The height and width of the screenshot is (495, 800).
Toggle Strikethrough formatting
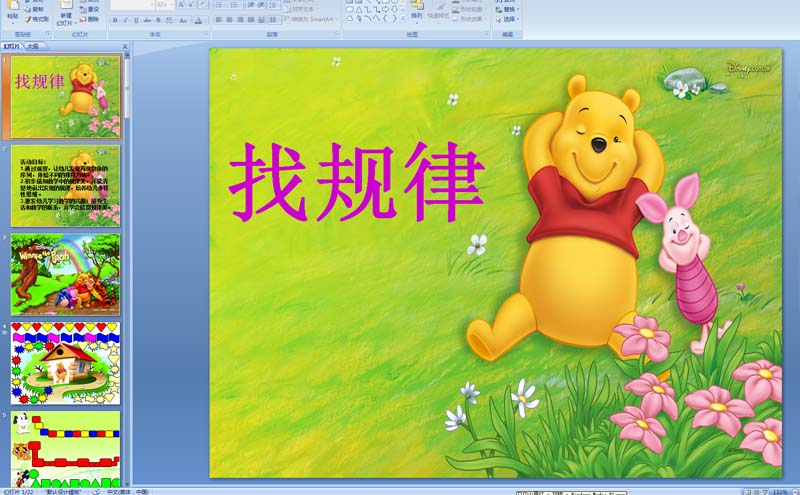147,20
